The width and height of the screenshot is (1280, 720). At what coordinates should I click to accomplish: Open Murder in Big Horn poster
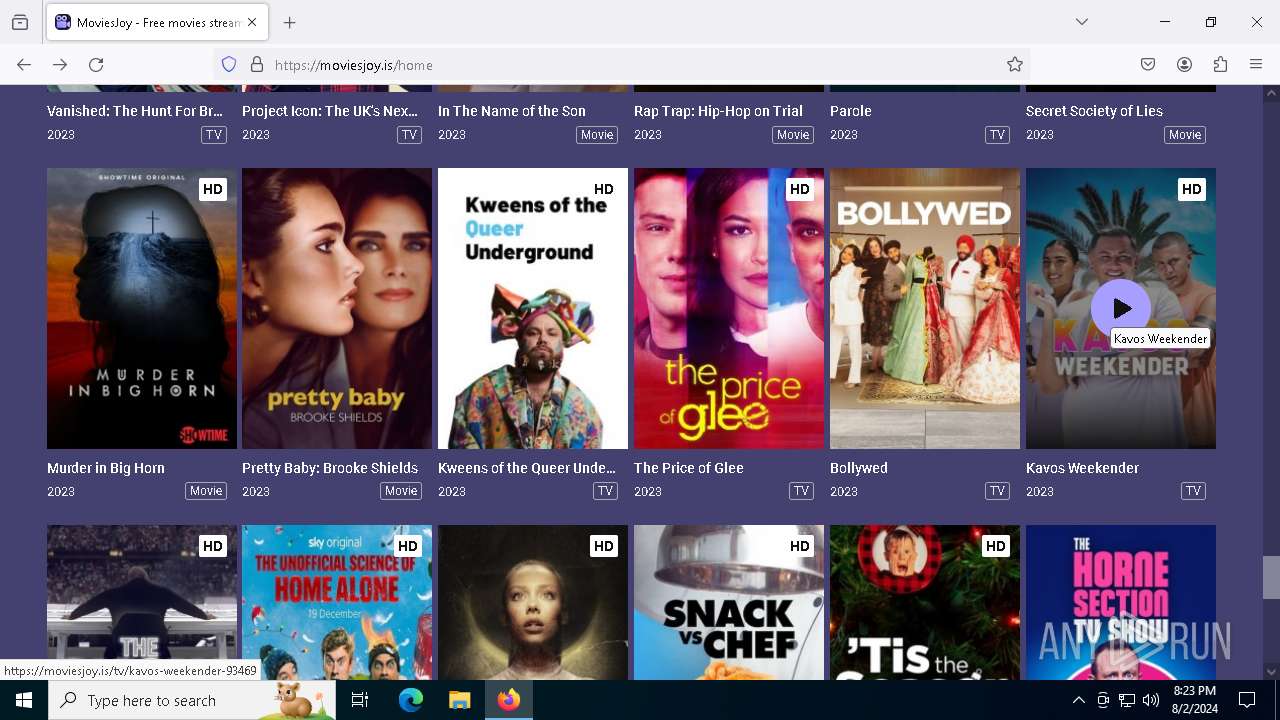(x=142, y=308)
